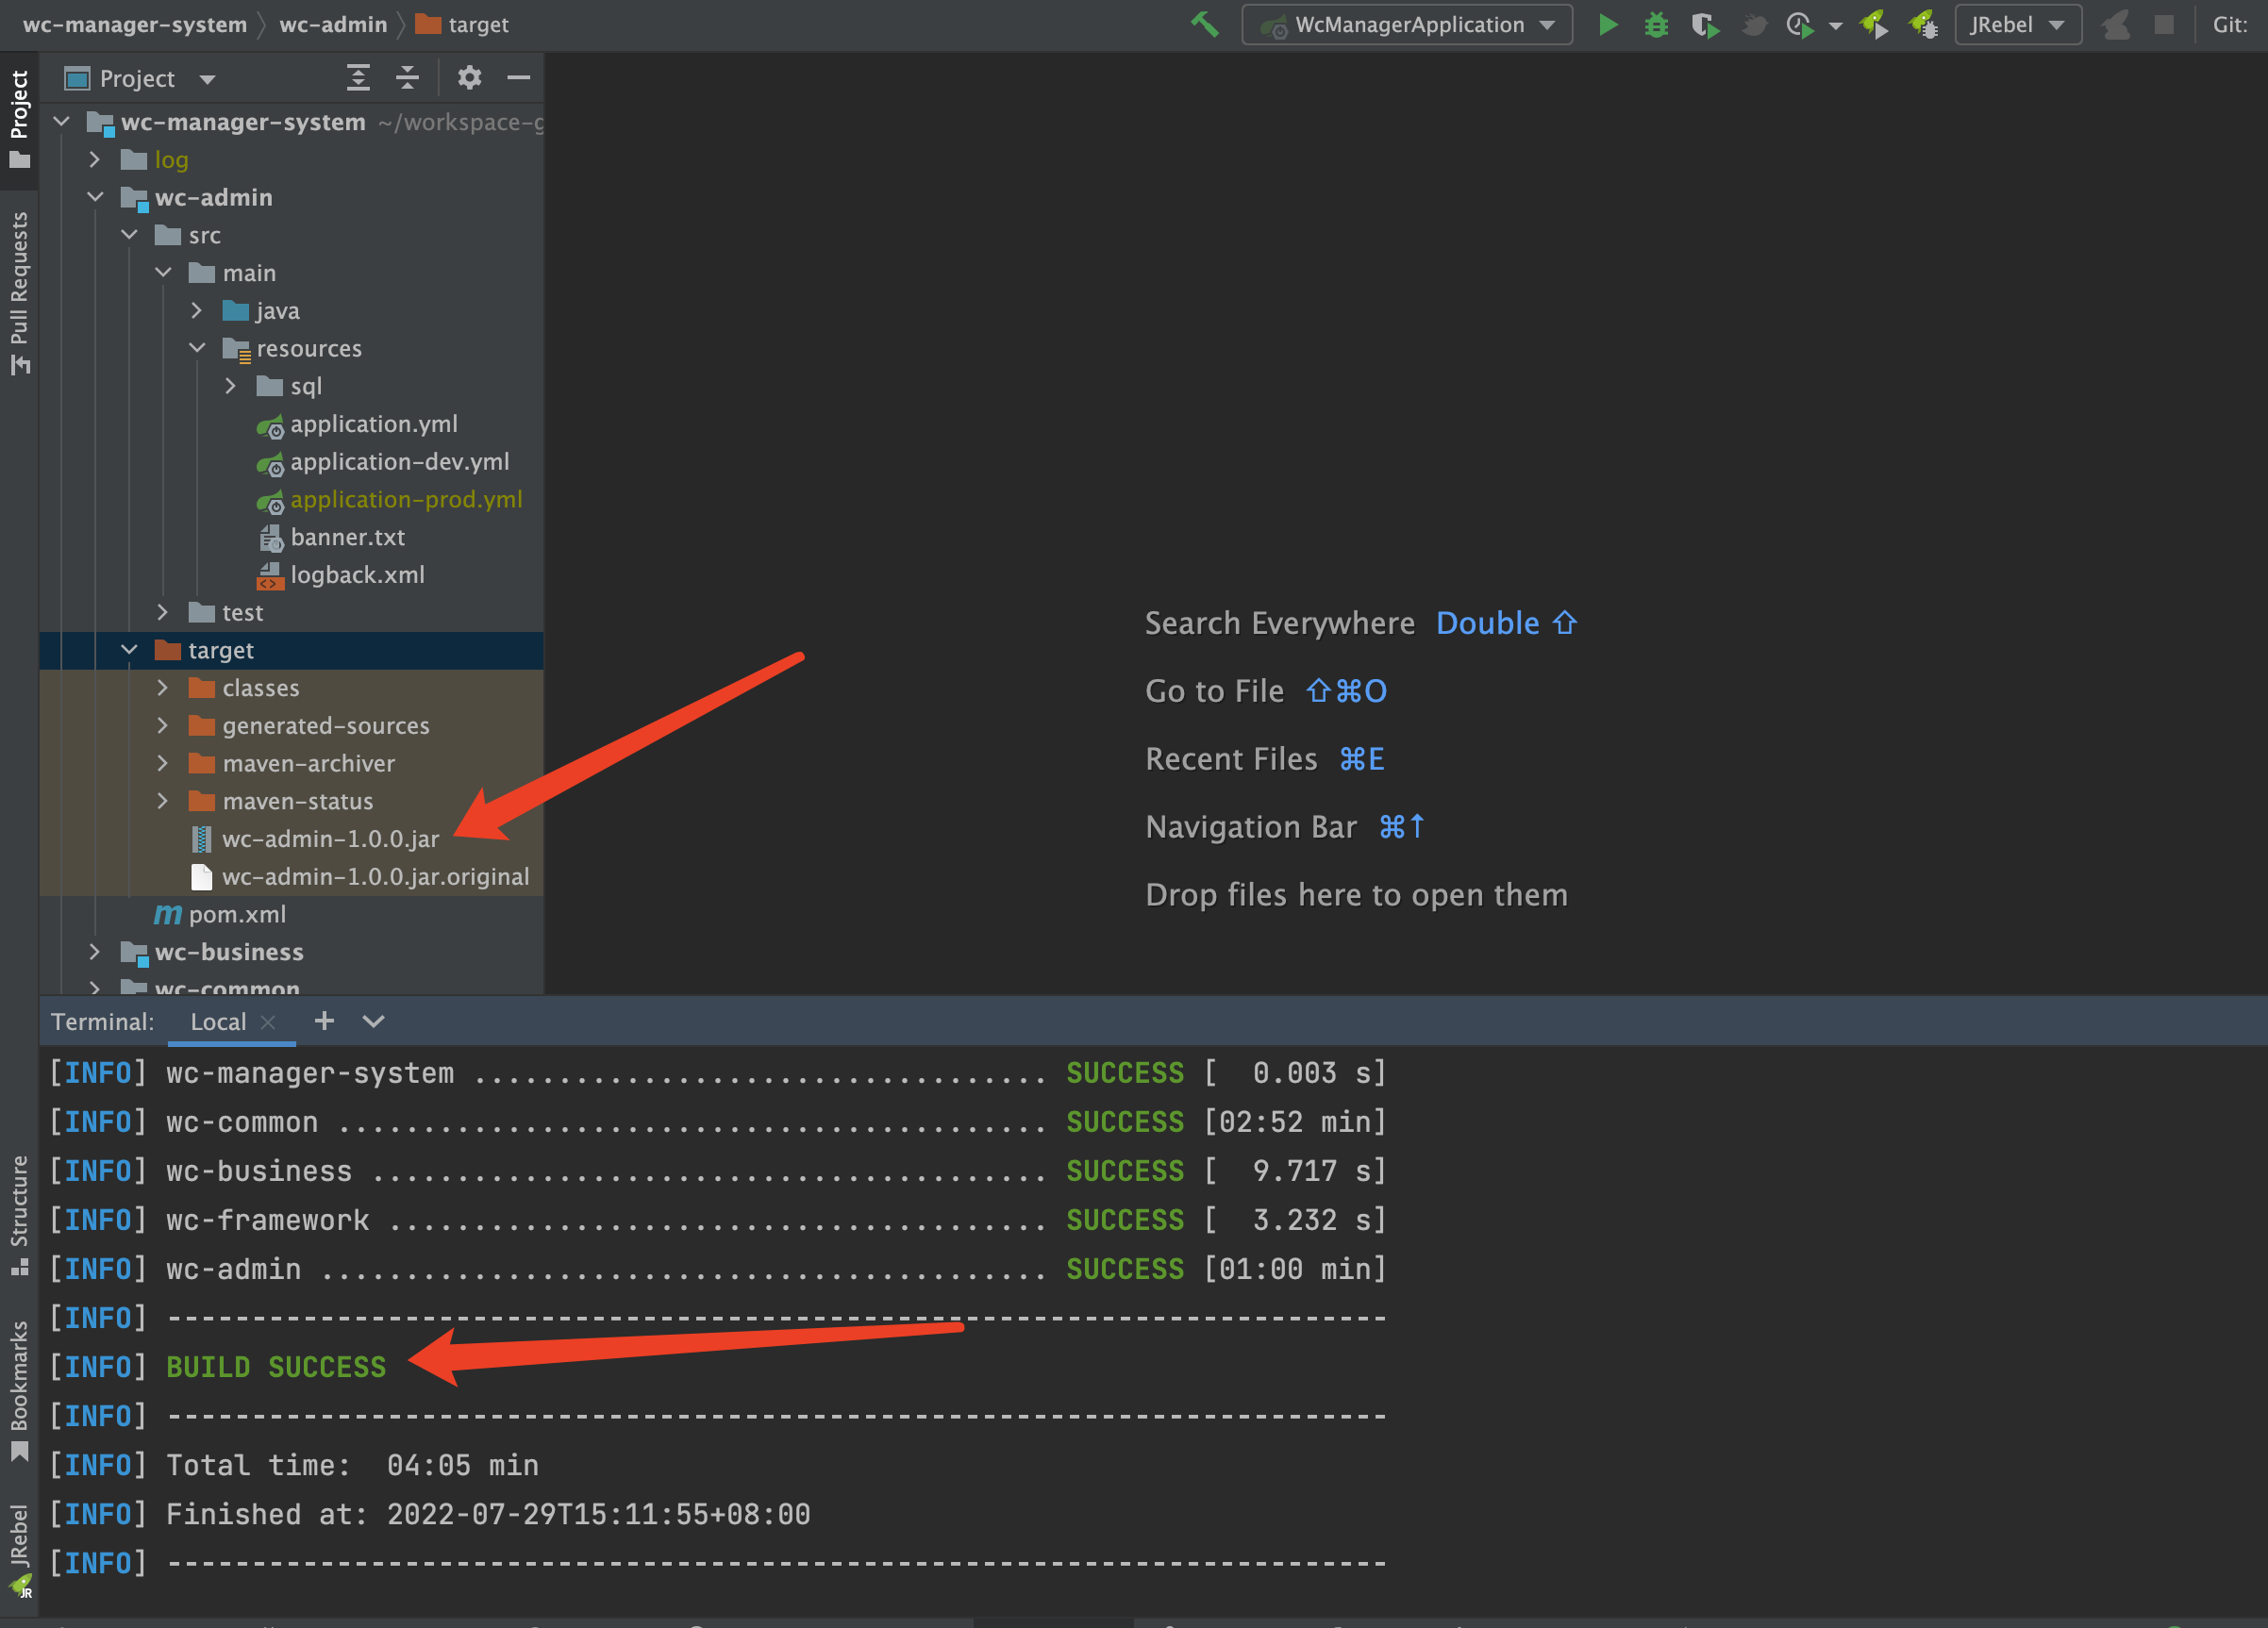Run with Coverage shield icon
This screenshot has height=1628, width=2268.
1705,24
